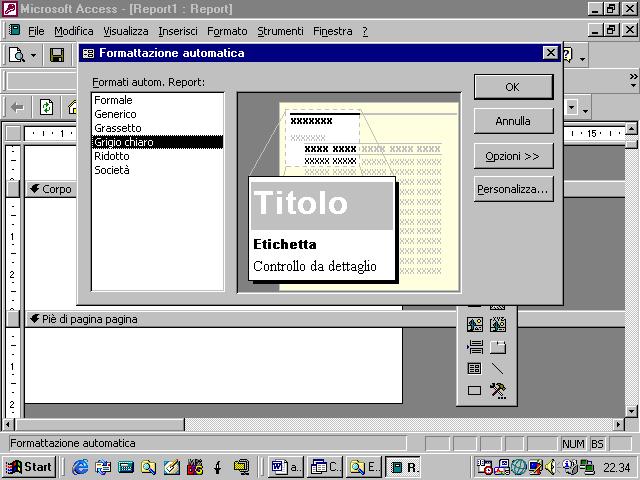Viewport: 640px width, 480px height.
Task: Select Grigio chiaro in the format list
Action: click(x=158, y=142)
